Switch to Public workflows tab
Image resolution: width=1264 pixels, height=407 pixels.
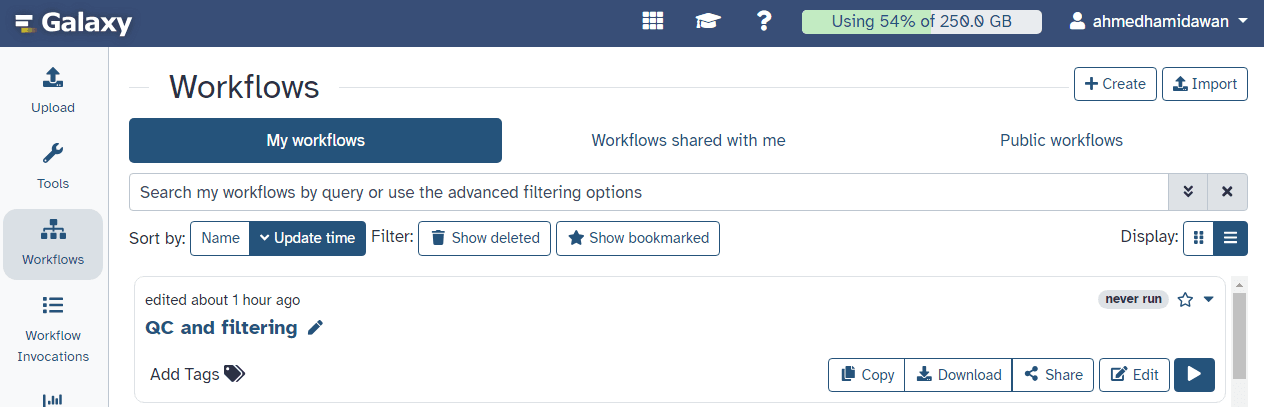click(1061, 141)
